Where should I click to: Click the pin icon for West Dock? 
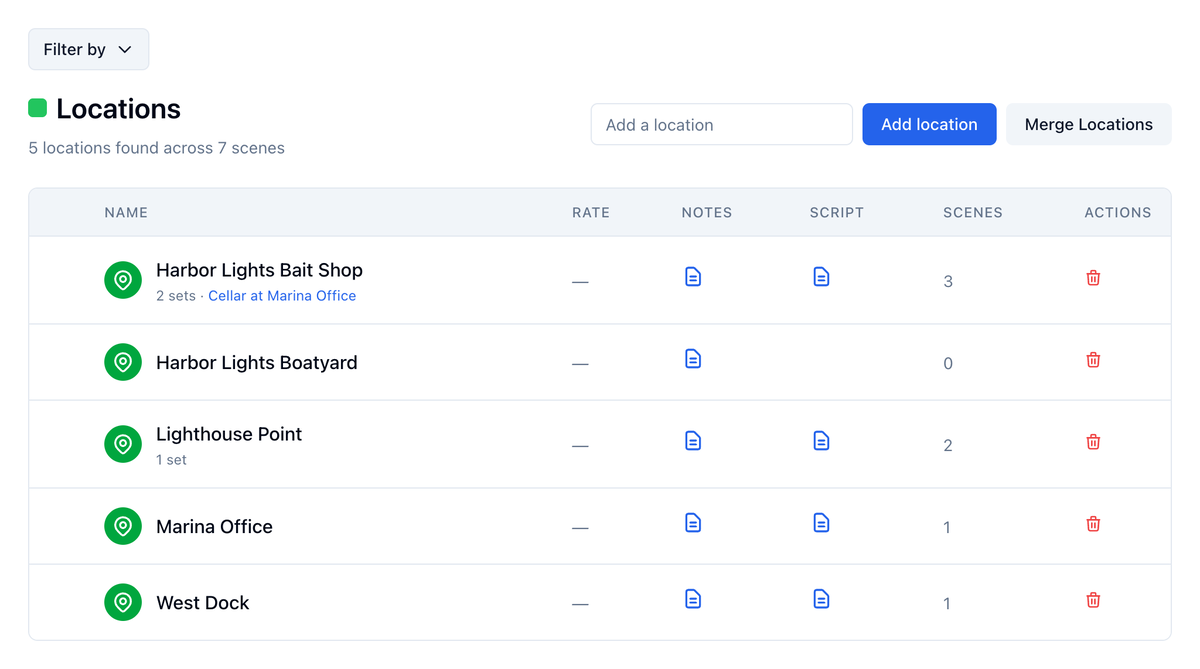(123, 602)
